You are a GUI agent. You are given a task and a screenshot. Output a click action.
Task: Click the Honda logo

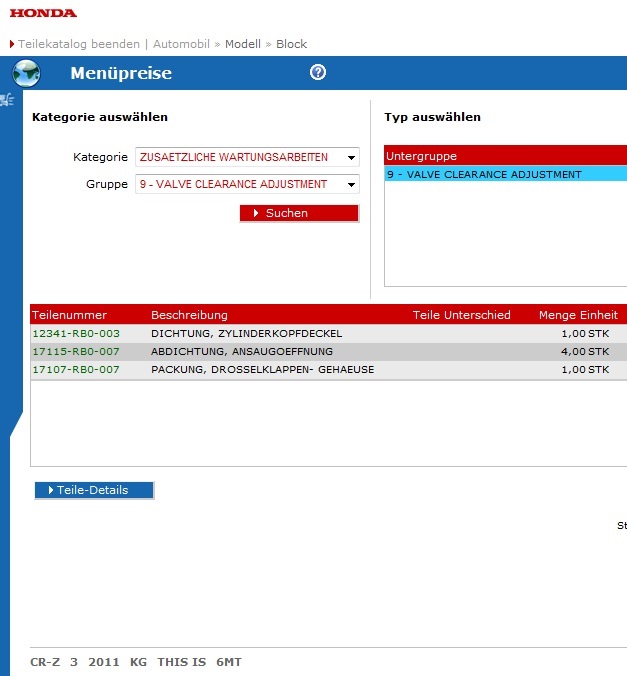click(x=43, y=13)
